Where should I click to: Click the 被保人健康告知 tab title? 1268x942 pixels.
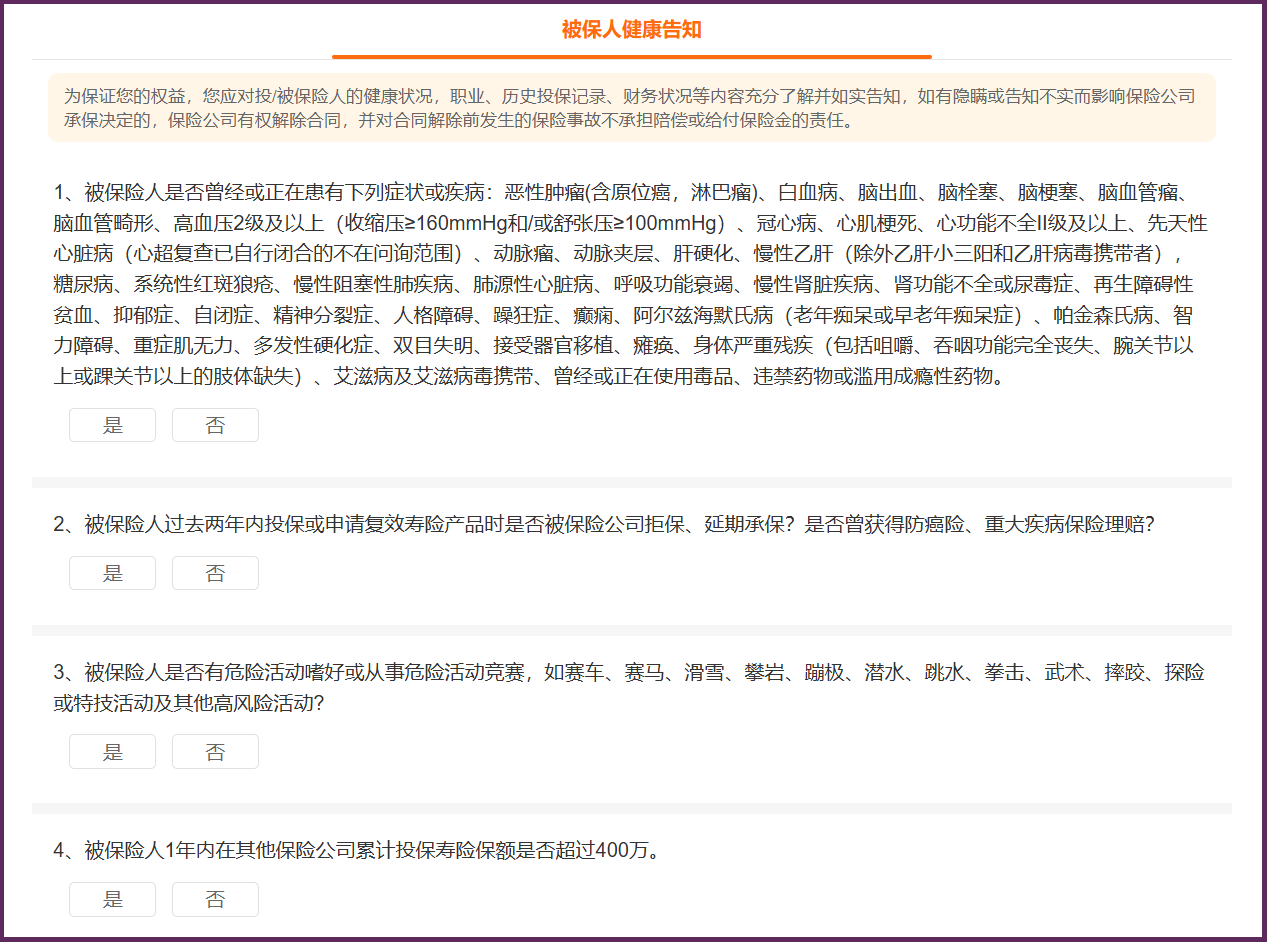click(x=631, y=30)
